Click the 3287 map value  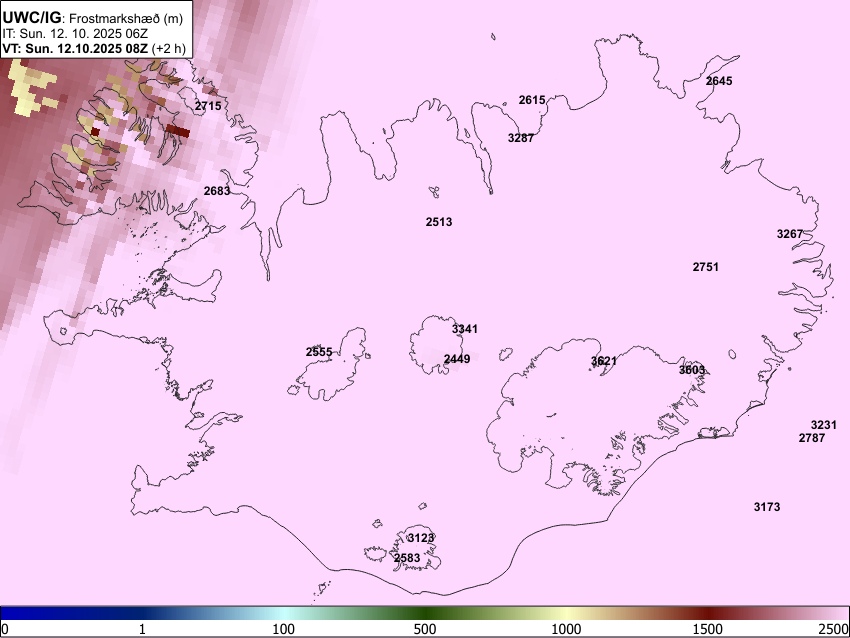click(521, 138)
